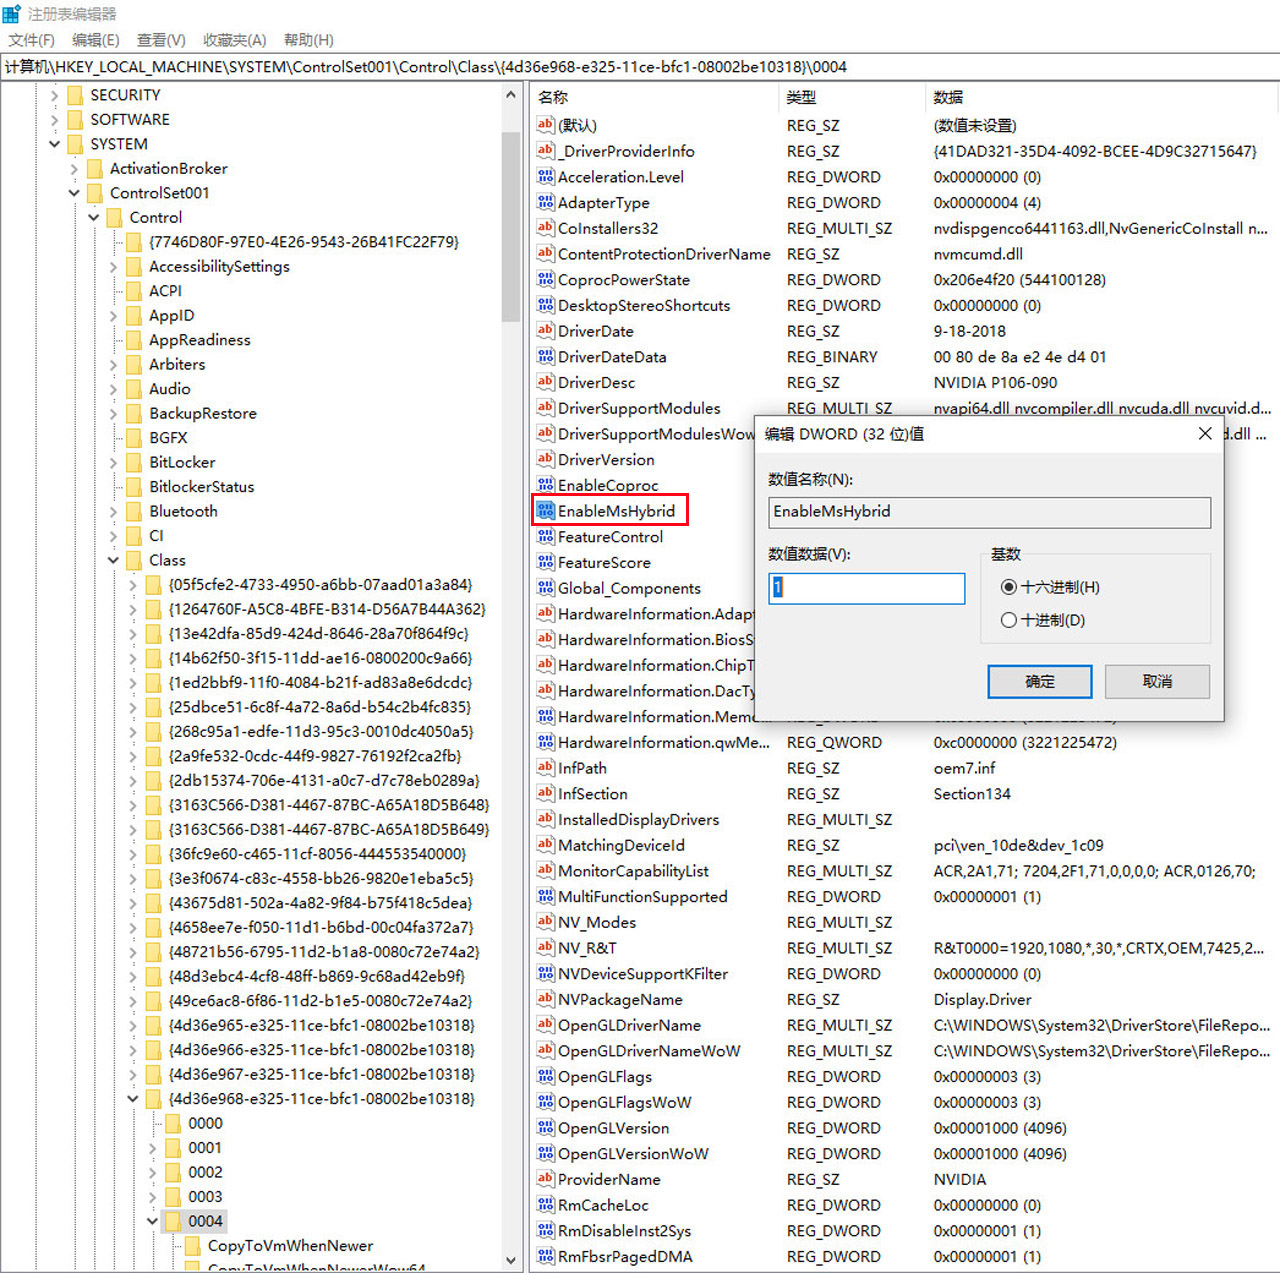Expand the SOFTWARE hive node

coord(54,119)
